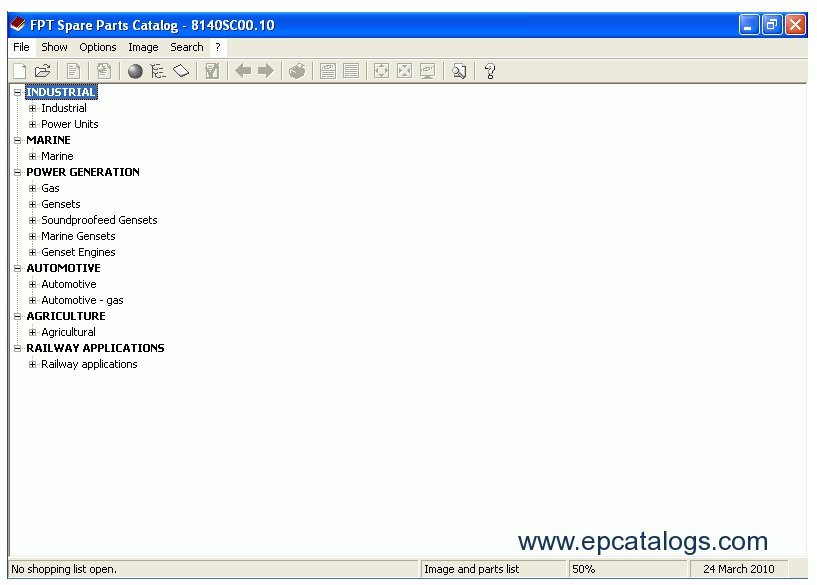The width and height of the screenshot is (817, 585).
Task: Click the monitor screen view icon
Action: (x=427, y=71)
